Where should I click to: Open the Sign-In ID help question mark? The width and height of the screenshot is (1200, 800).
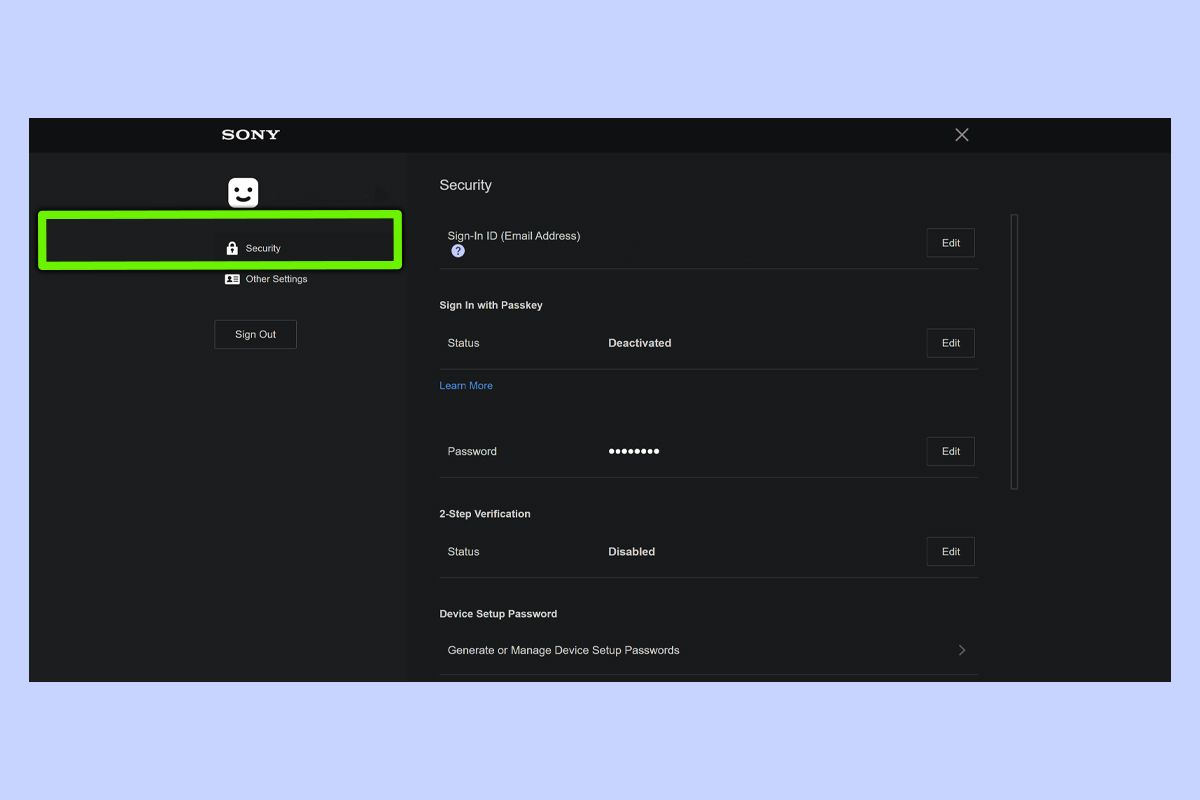457,250
